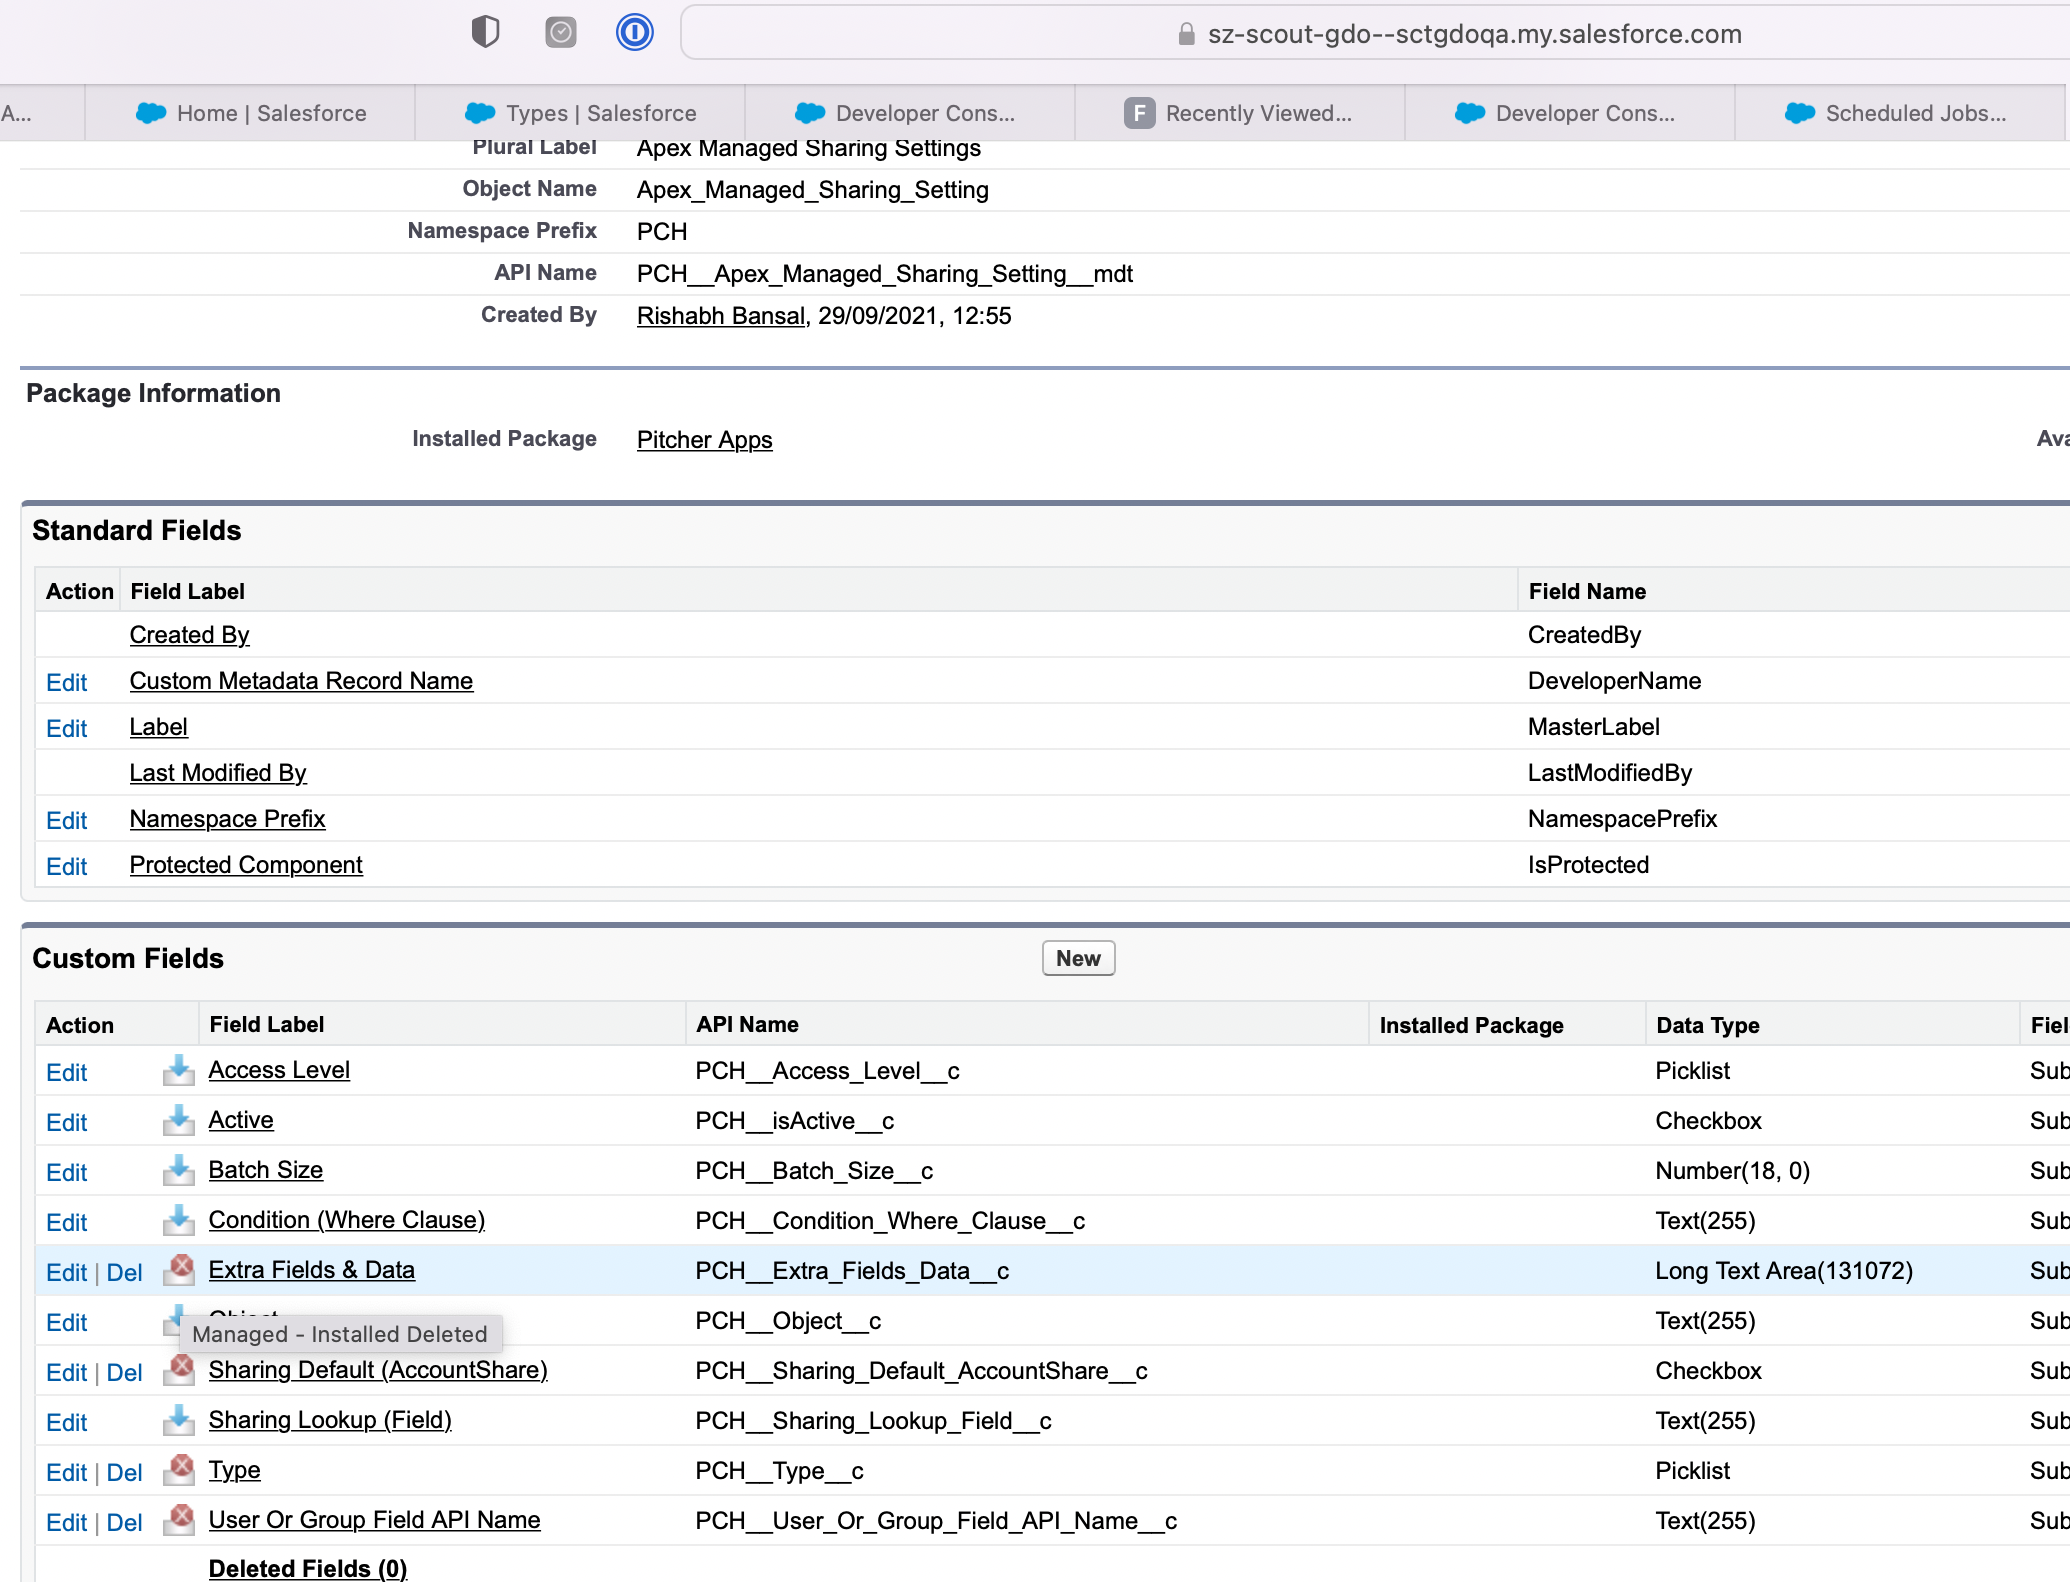This screenshot has height=1582, width=2070.
Task: Click the red deleted icon beside Type field
Action: 181,1469
